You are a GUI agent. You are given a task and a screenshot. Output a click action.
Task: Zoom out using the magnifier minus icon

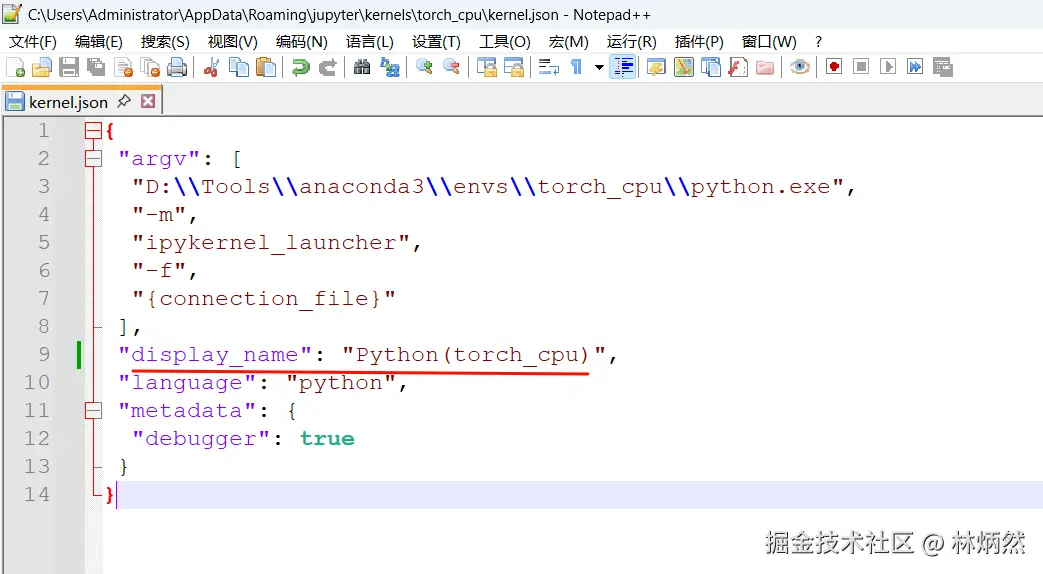pyautogui.click(x=451, y=67)
